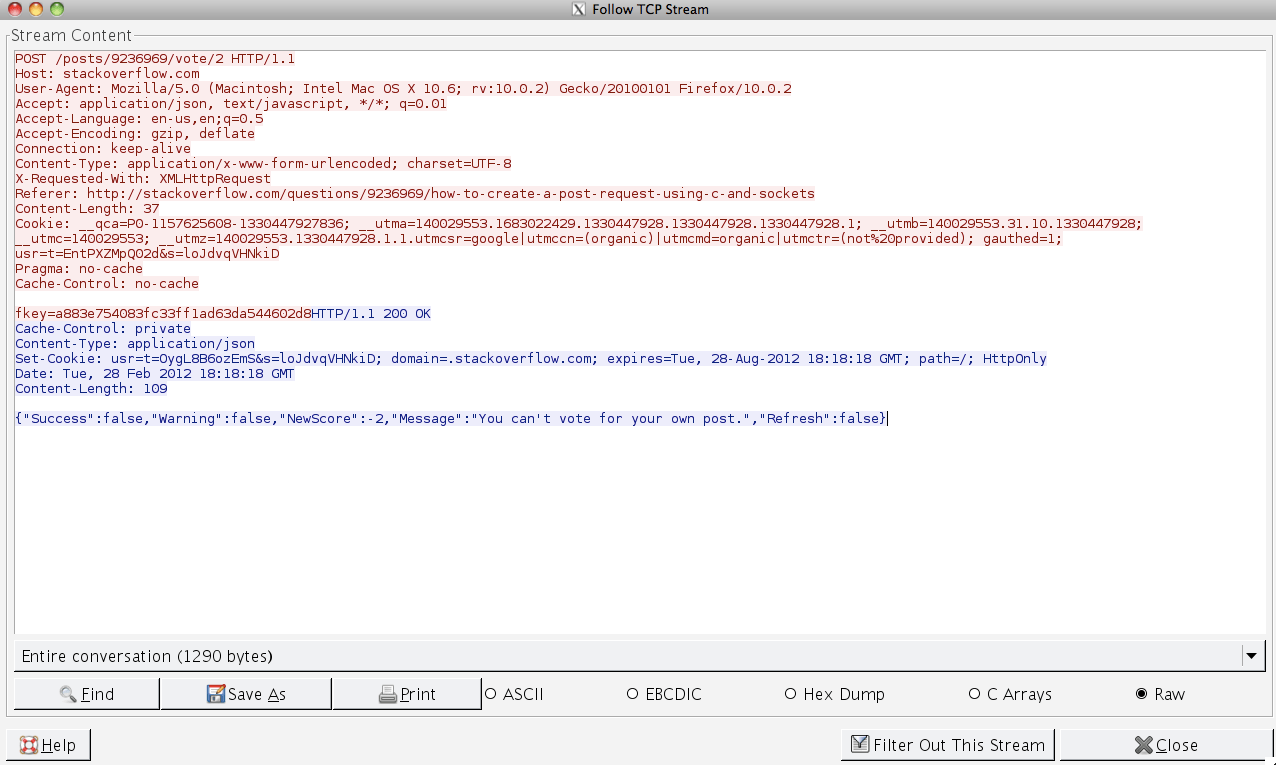Click the Accept-Language header line
1276x765 pixels.
(x=139, y=119)
